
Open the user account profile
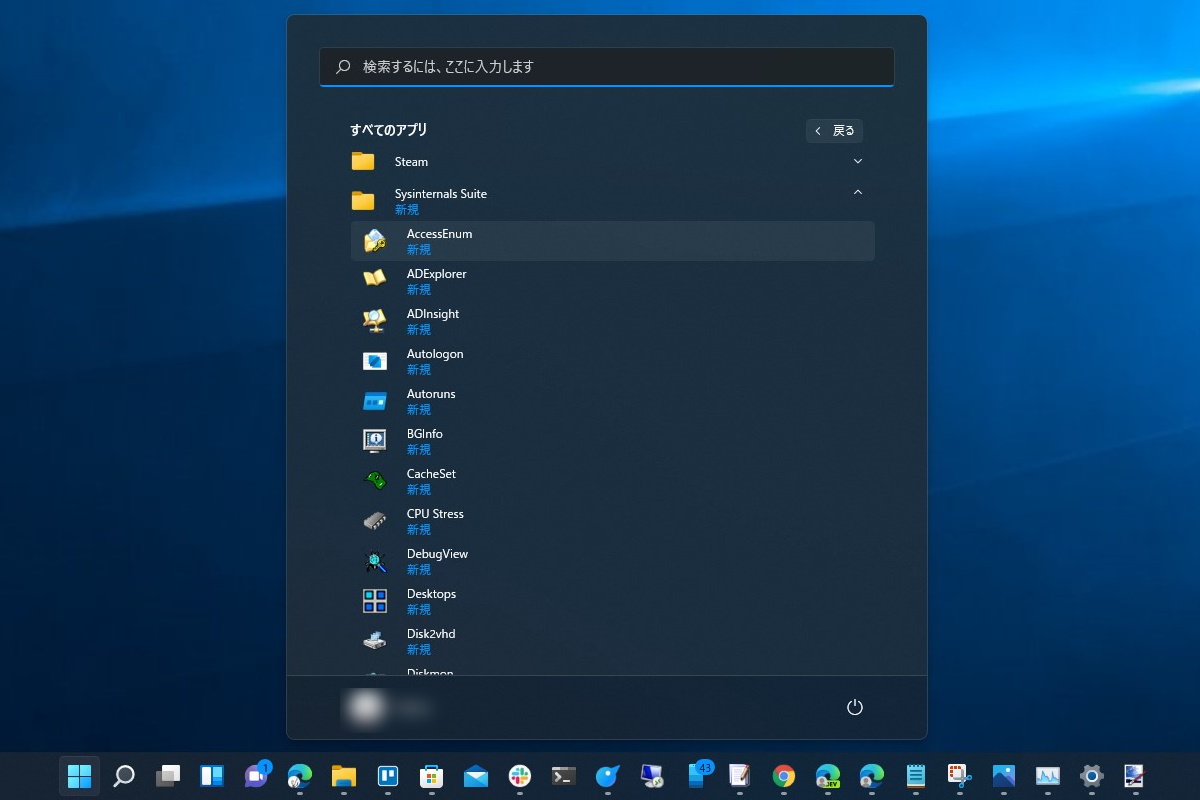click(x=389, y=707)
